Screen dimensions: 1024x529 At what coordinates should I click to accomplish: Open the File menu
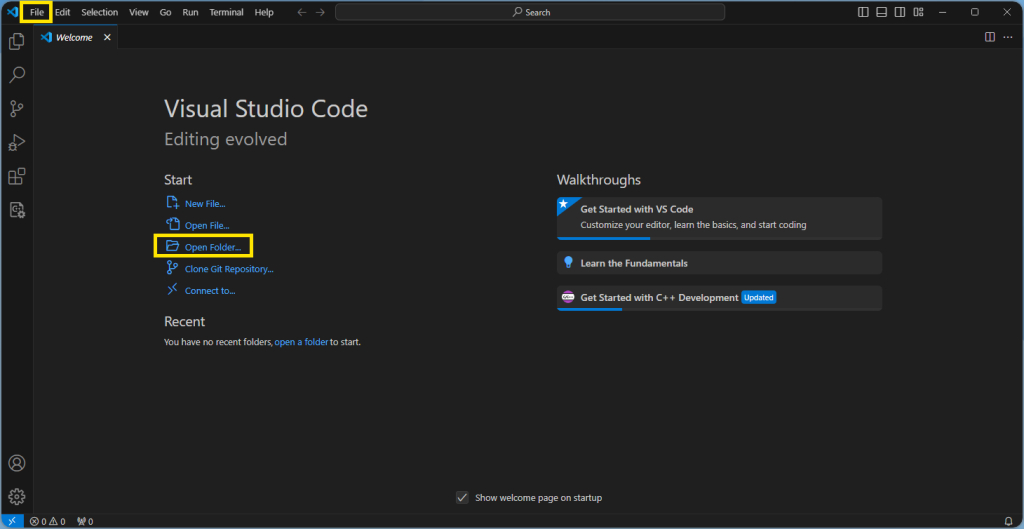coord(37,12)
